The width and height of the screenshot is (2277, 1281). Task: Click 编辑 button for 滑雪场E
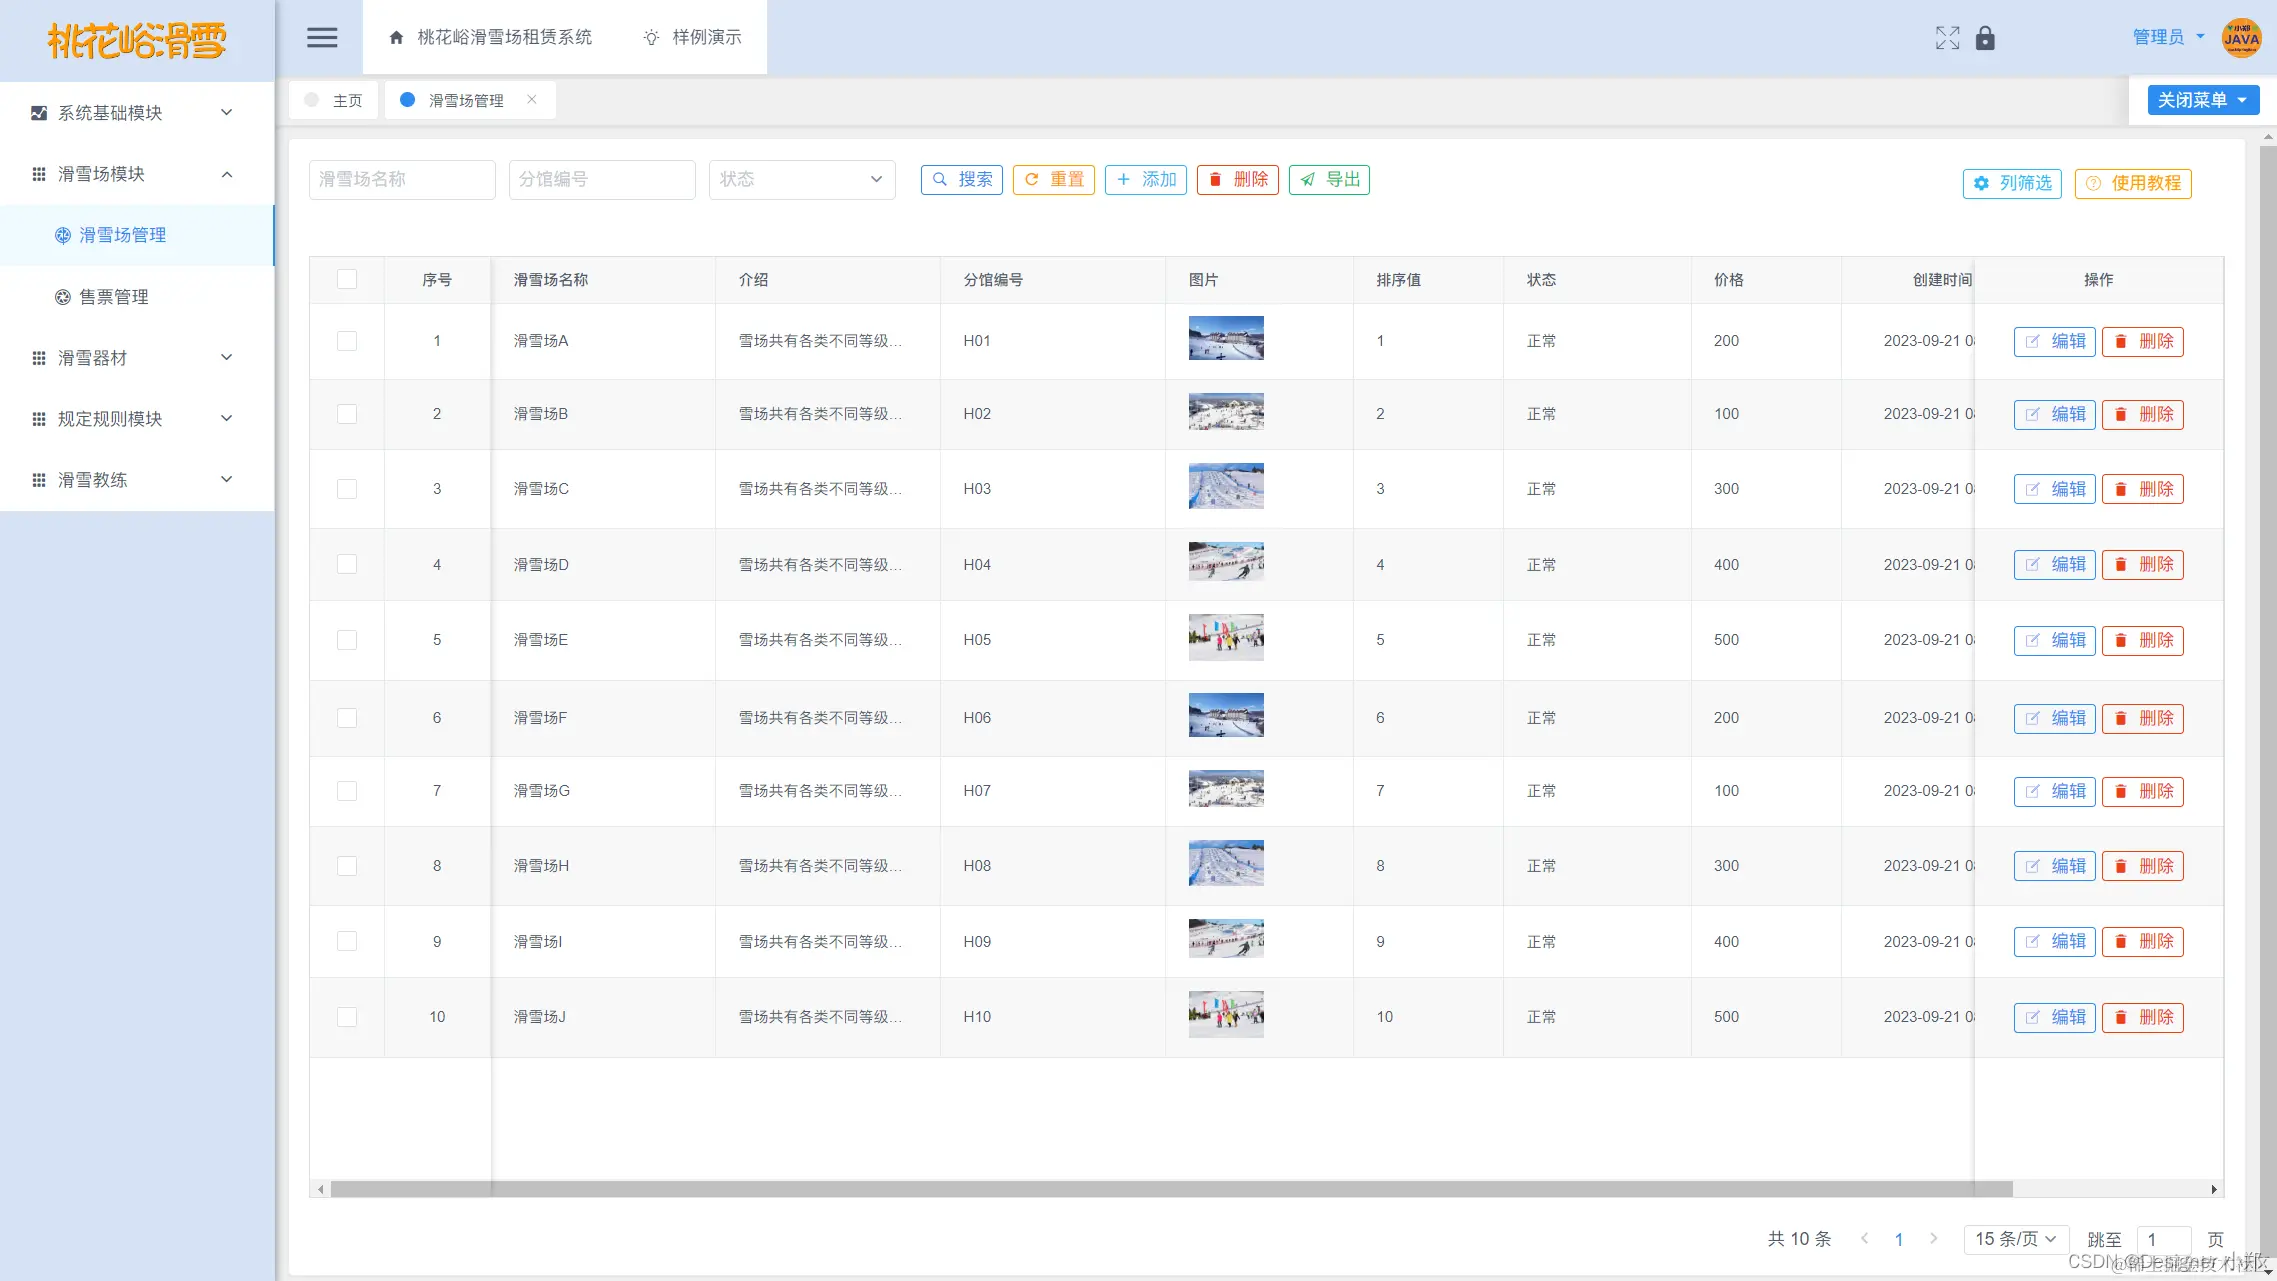(x=2054, y=640)
